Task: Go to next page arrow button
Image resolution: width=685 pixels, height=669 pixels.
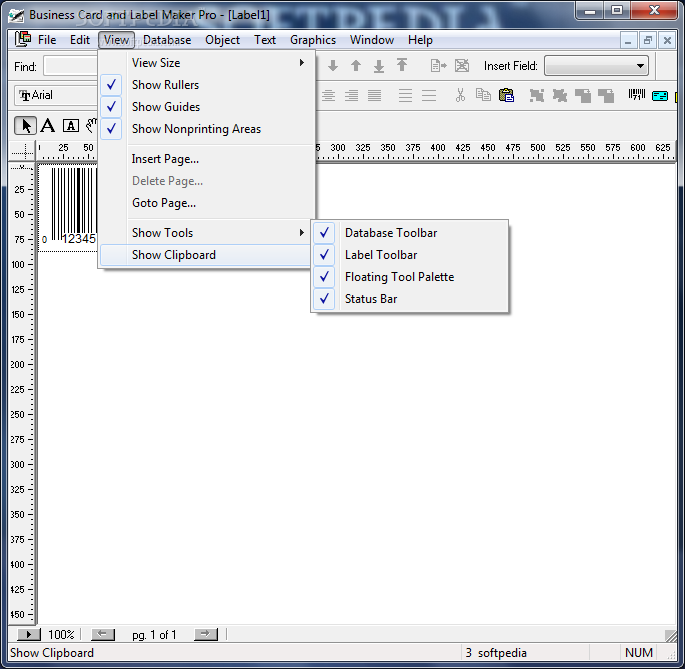Action: click(x=206, y=634)
